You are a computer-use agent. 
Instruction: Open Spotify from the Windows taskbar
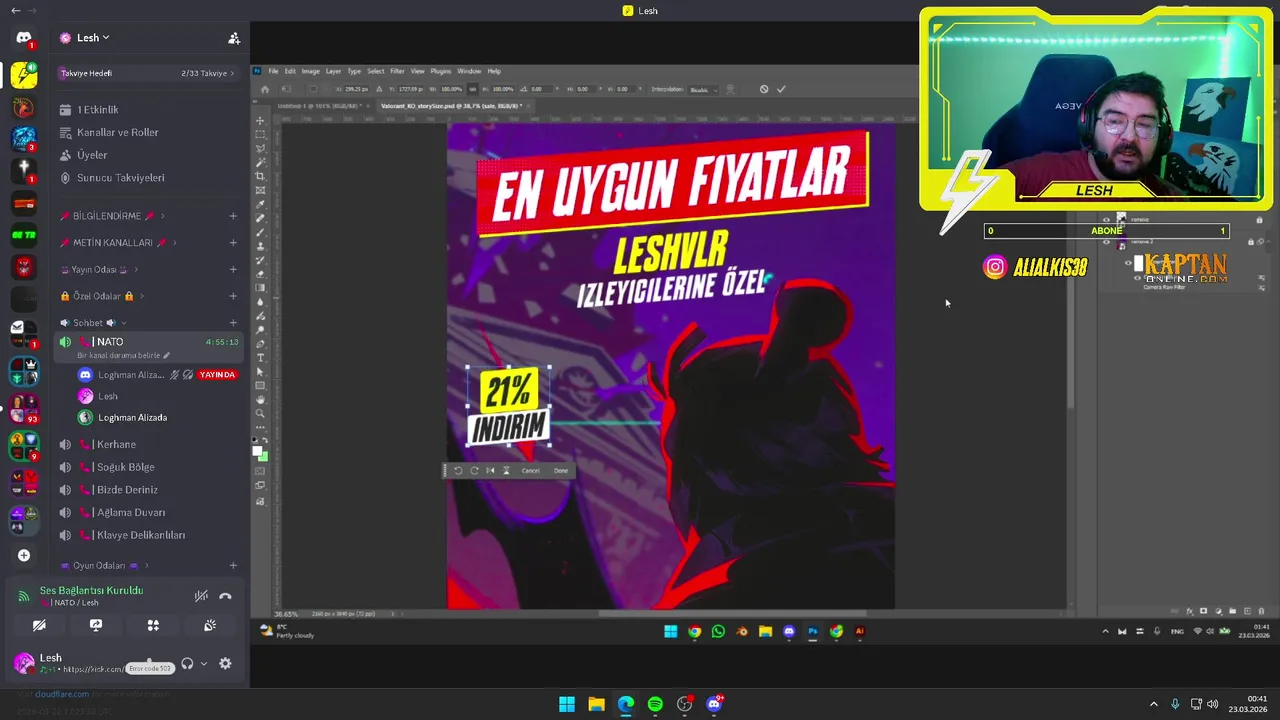click(655, 704)
